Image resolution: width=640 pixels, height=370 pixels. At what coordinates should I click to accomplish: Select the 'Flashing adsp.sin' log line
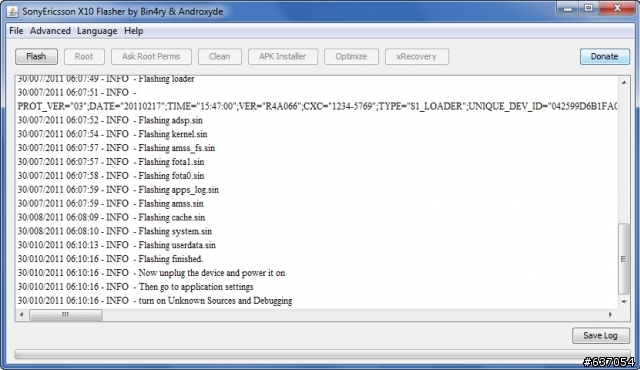110,120
